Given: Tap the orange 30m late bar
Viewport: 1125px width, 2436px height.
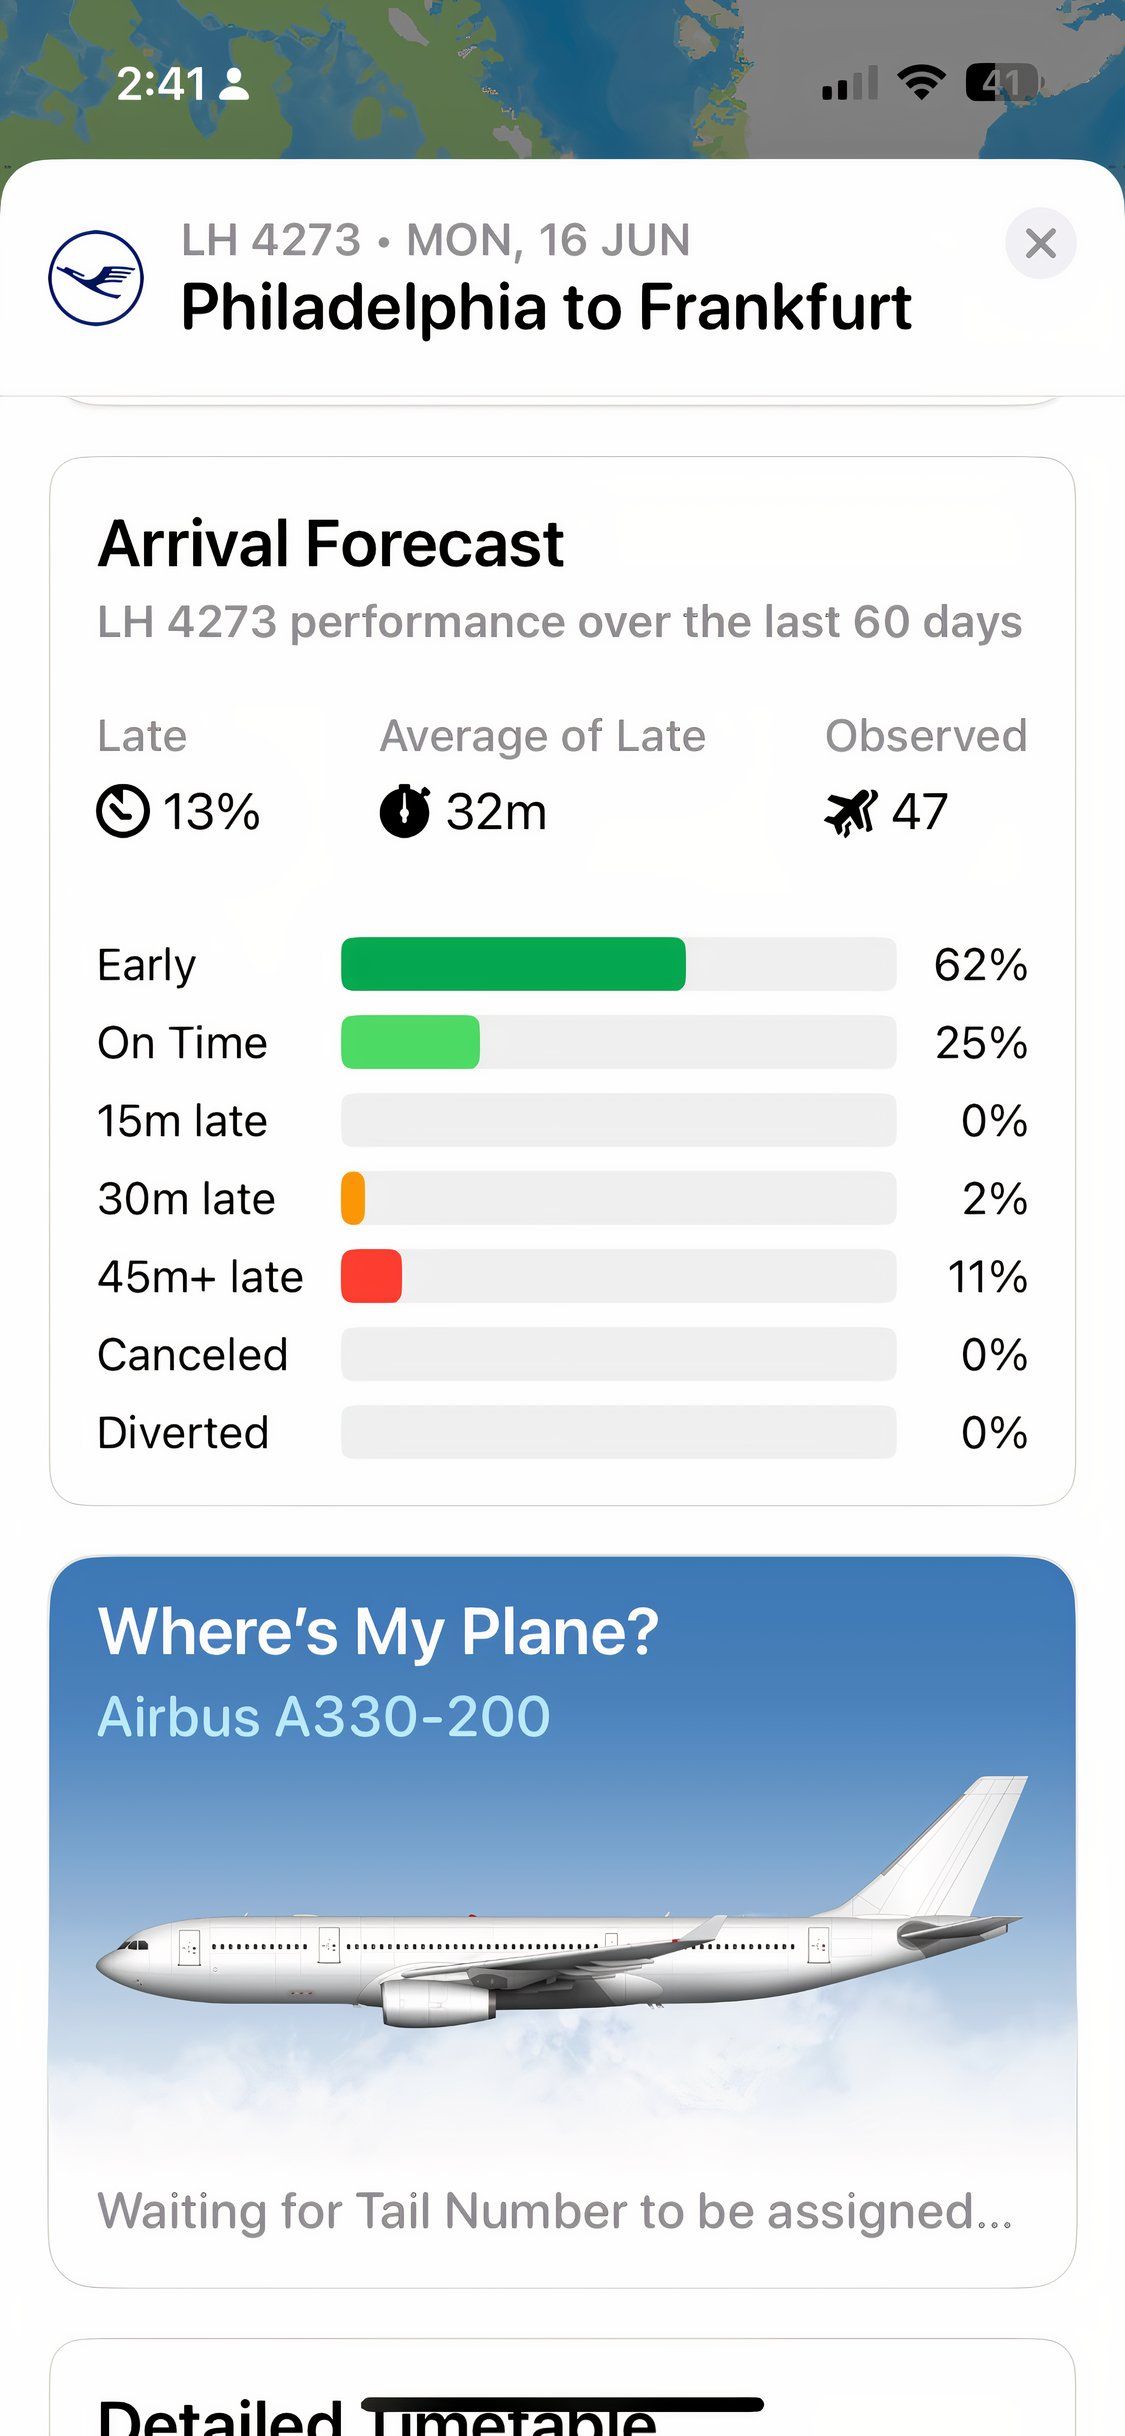Looking at the screenshot, I should click(x=353, y=1198).
